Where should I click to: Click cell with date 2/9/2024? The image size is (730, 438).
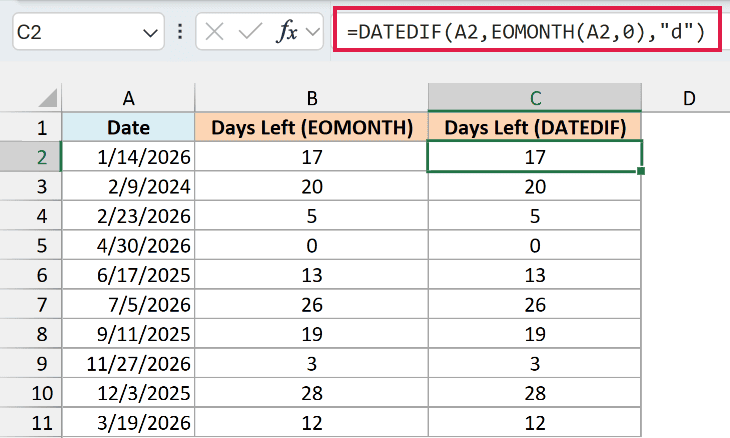pyautogui.click(x=128, y=186)
